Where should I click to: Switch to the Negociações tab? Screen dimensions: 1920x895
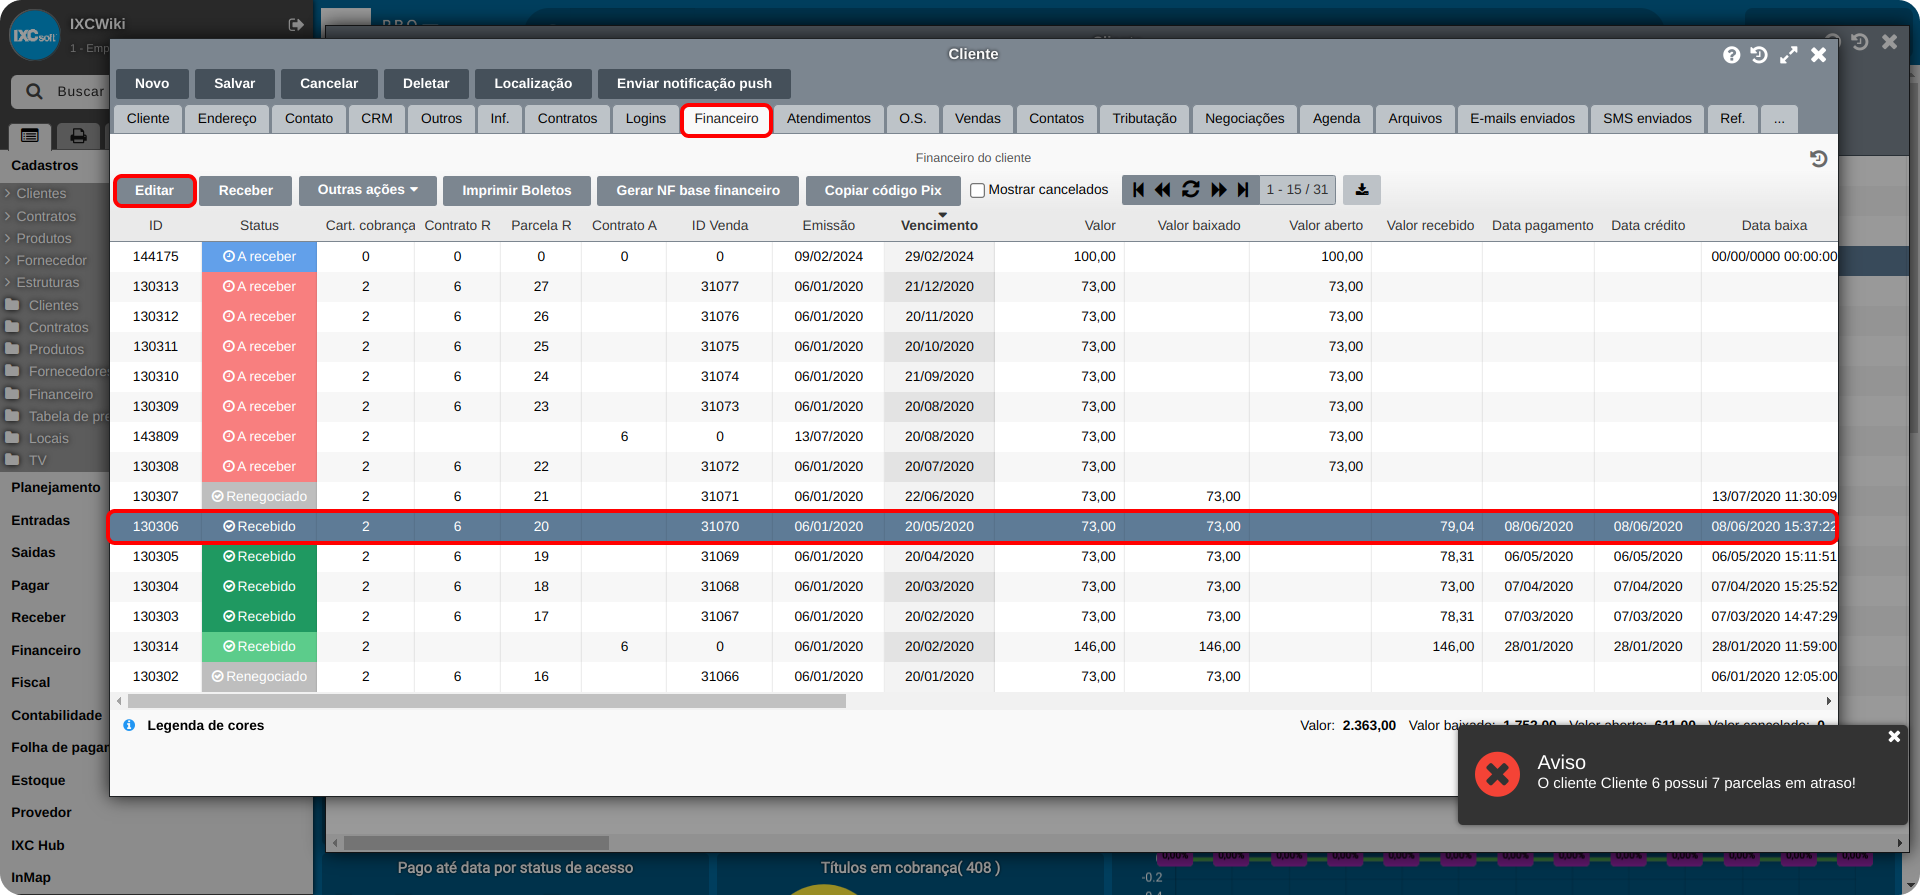(x=1244, y=118)
